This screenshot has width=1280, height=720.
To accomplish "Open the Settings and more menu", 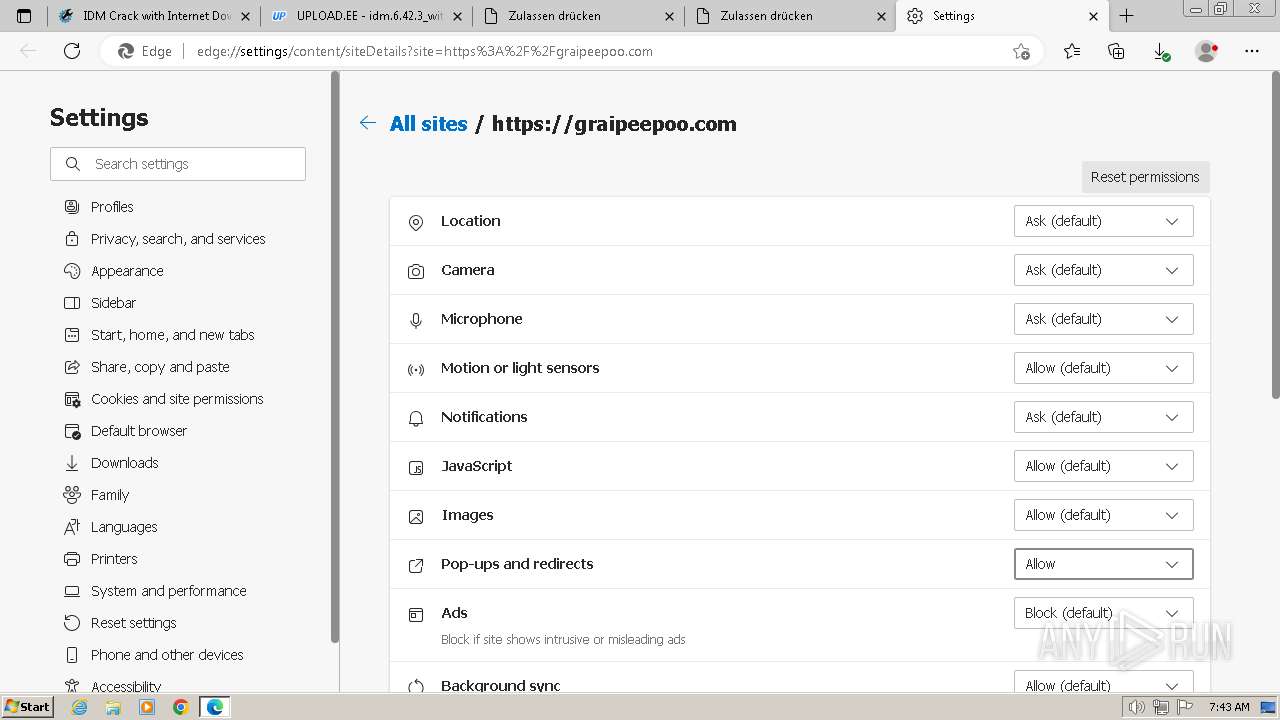I will [1252, 51].
